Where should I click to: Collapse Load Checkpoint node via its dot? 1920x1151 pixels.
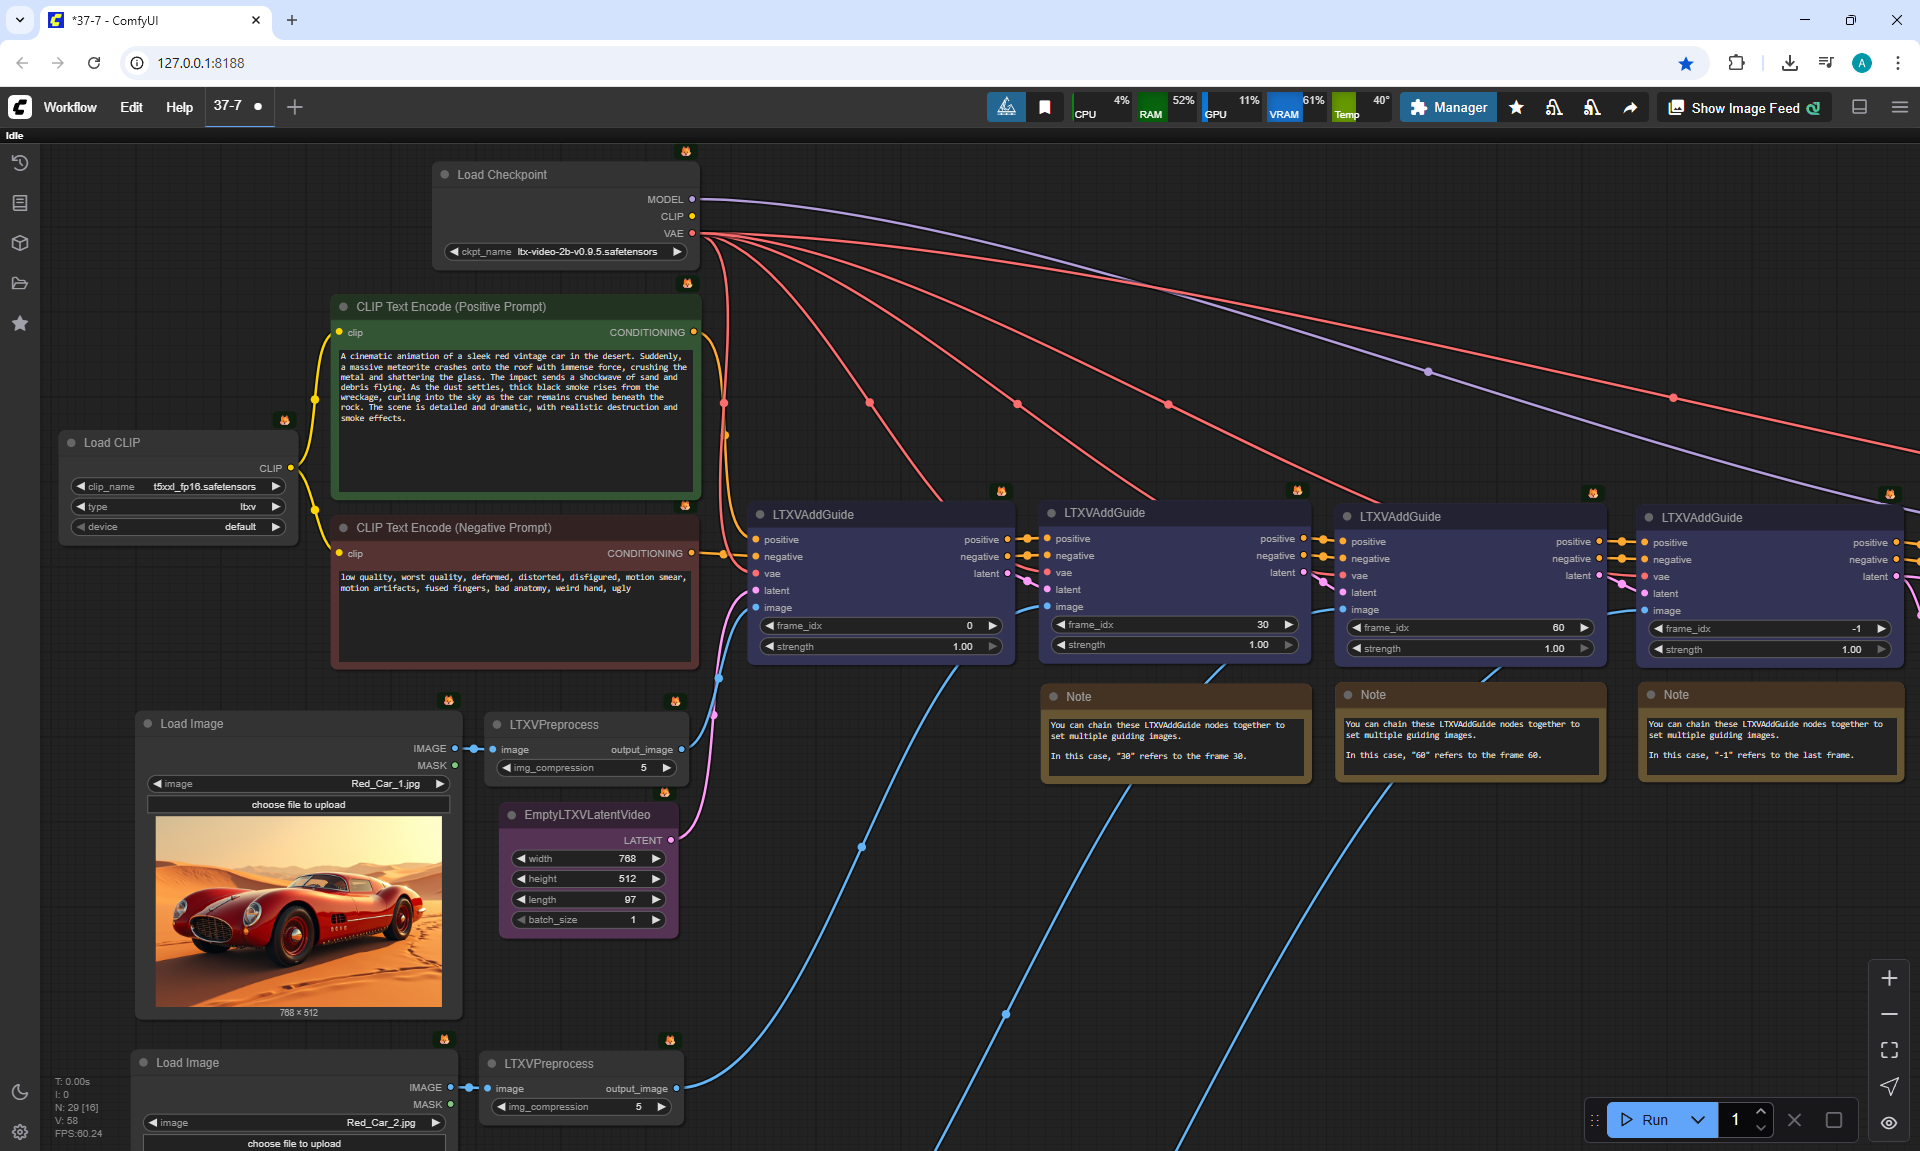pos(445,175)
